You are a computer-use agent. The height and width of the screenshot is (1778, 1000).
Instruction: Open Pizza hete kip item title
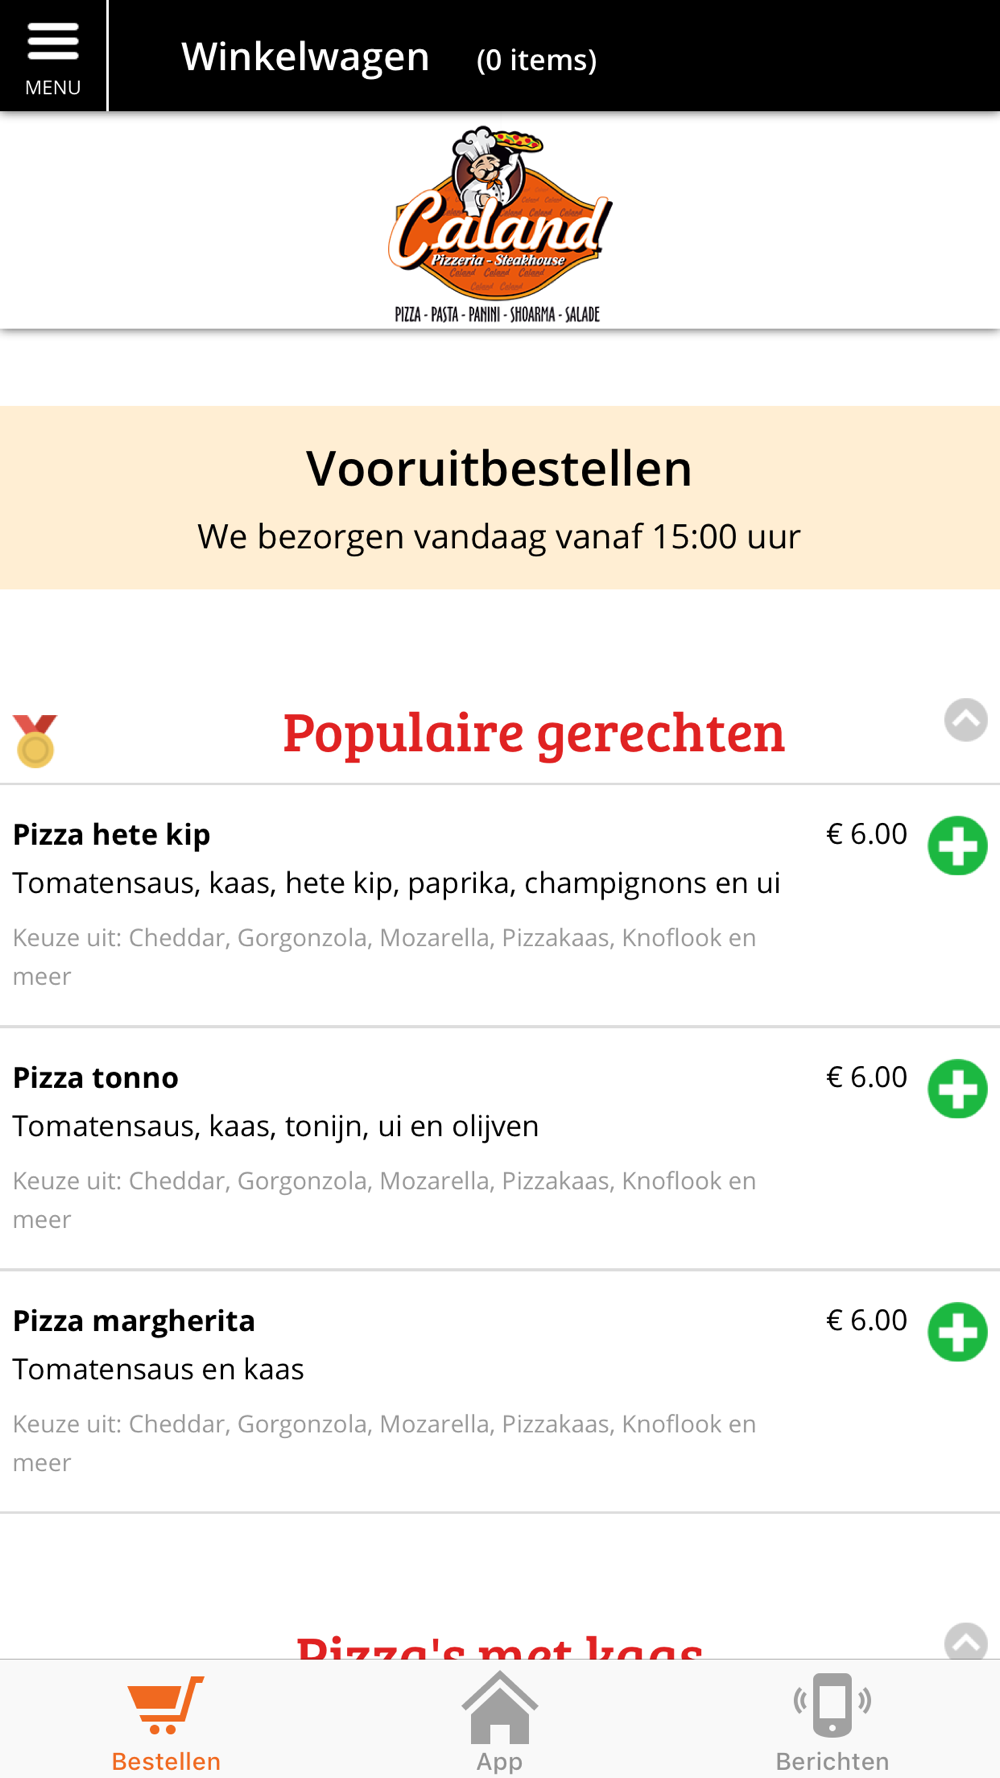[x=111, y=834]
